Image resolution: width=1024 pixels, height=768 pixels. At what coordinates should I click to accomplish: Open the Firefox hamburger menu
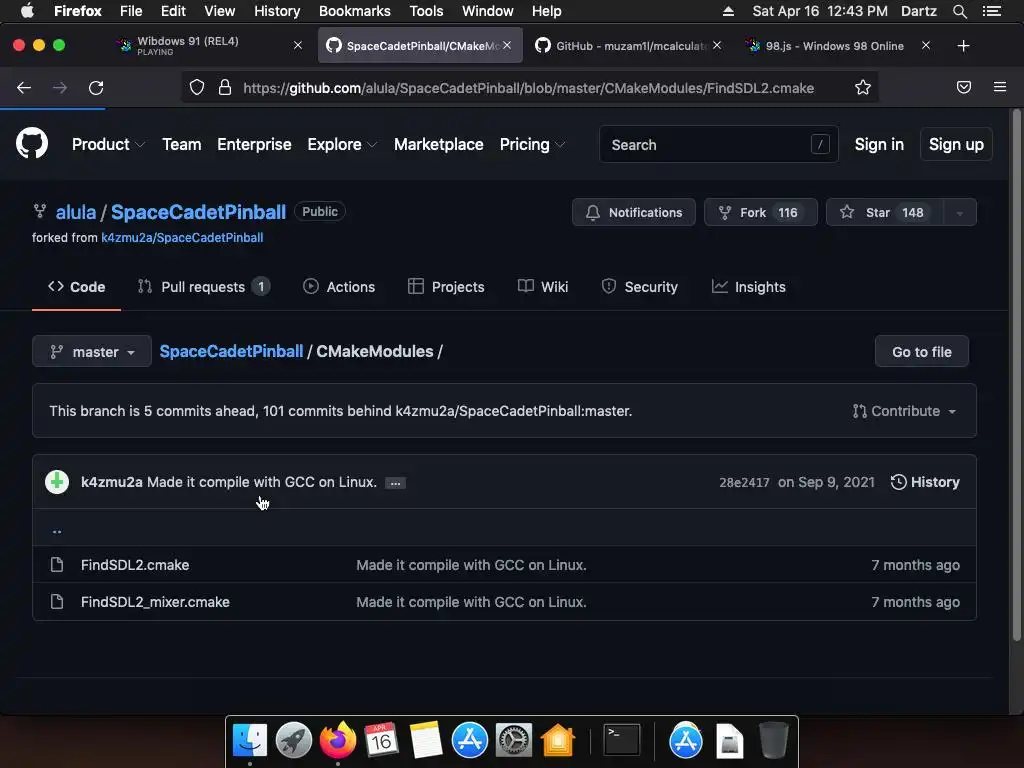pyautogui.click(x=1000, y=87)
